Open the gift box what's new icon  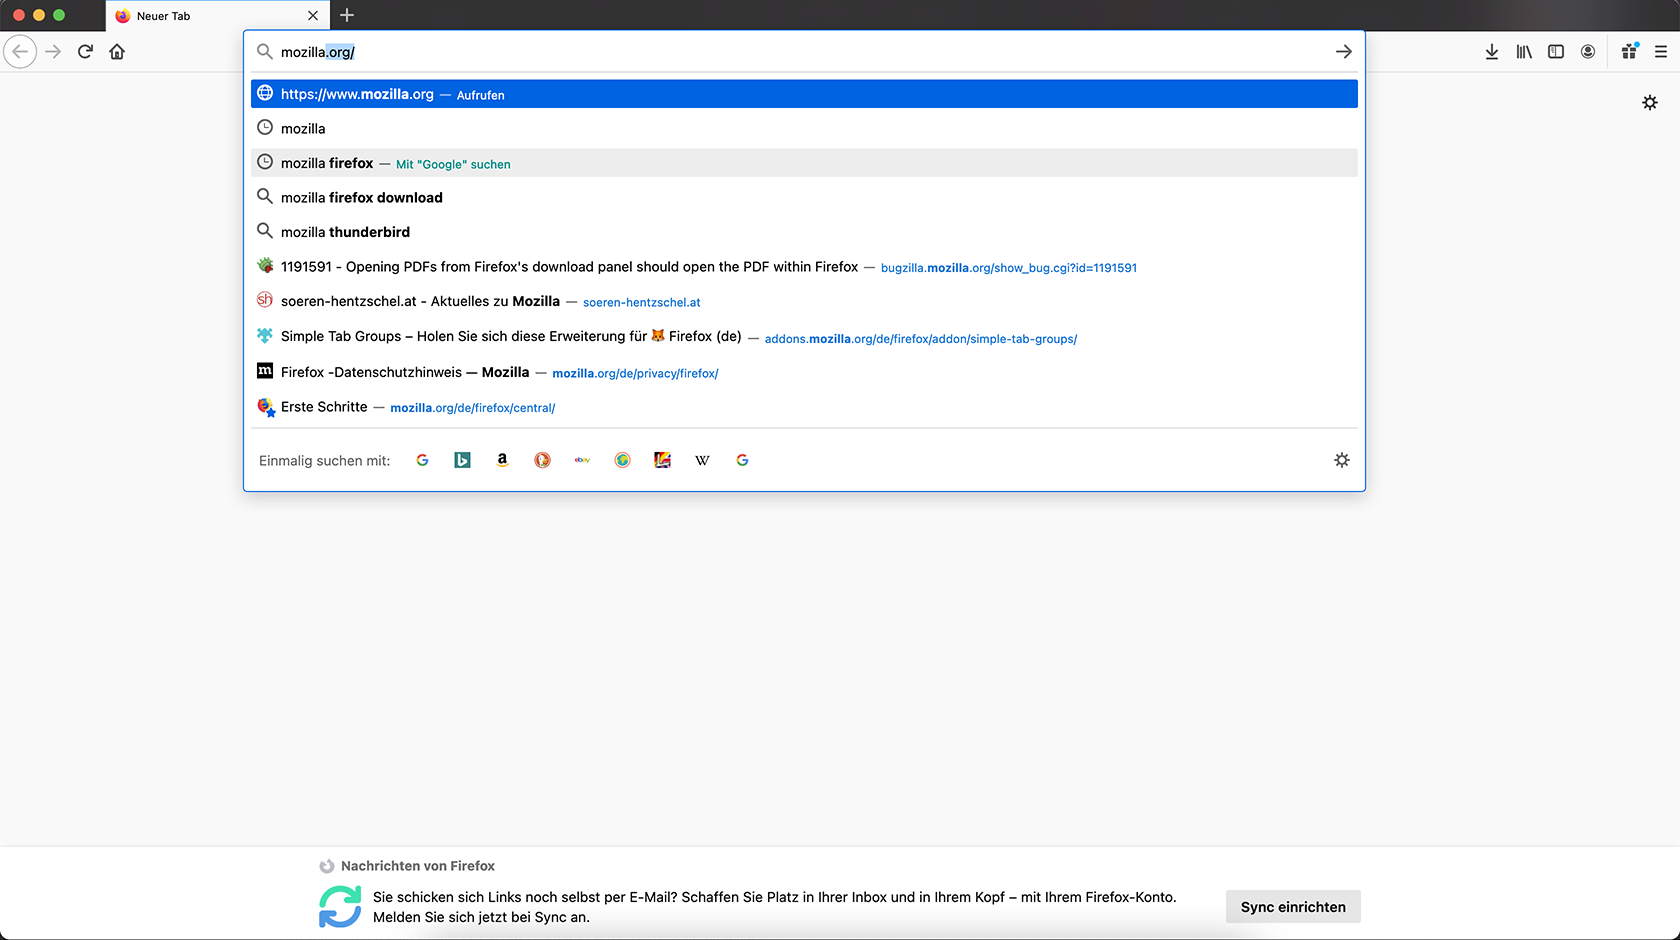tap(1629, 52)
